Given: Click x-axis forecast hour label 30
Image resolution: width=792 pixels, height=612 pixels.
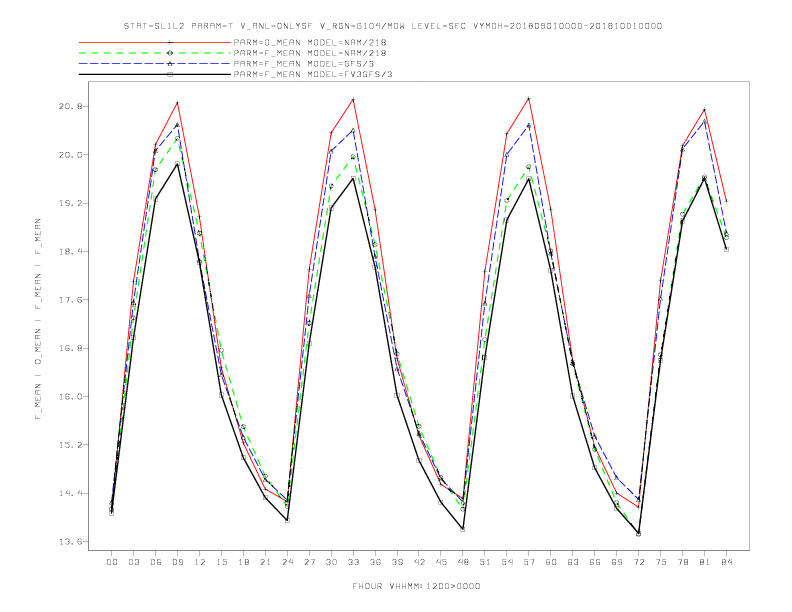Looking at the screenshot, I should point(331,562).
